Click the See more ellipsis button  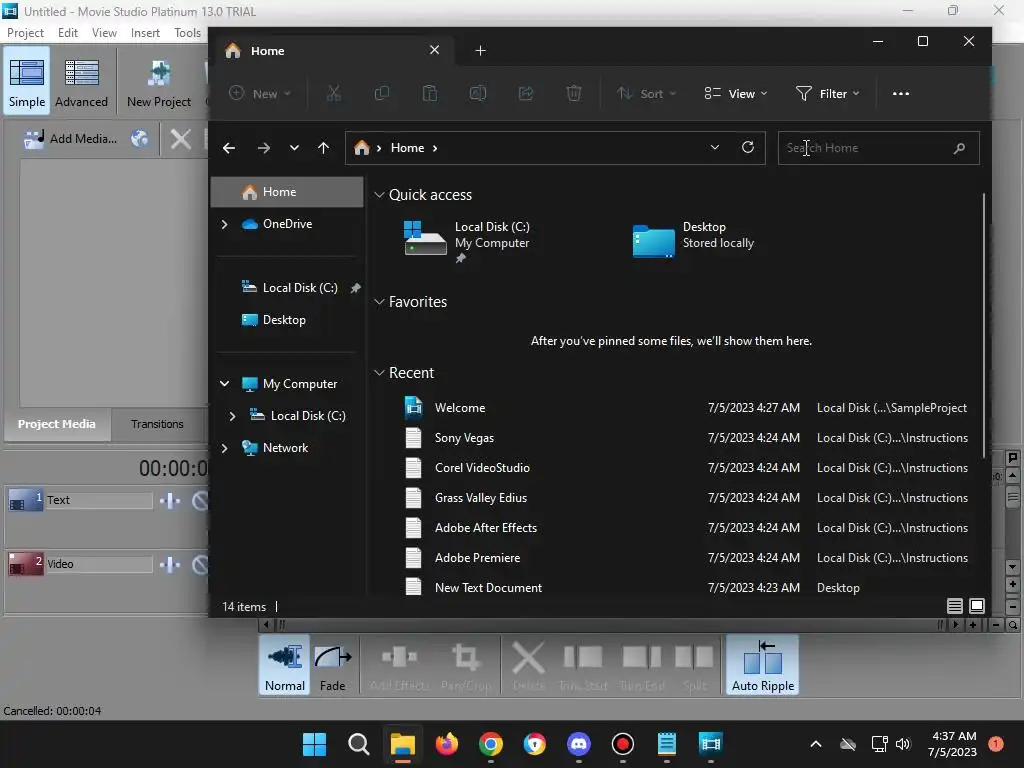click(x=901, y=93)
